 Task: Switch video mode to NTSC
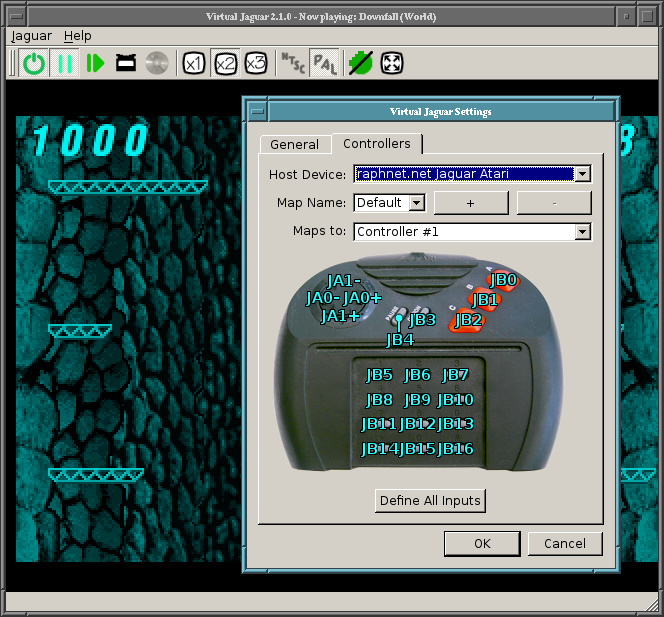(x=293, y=64)
